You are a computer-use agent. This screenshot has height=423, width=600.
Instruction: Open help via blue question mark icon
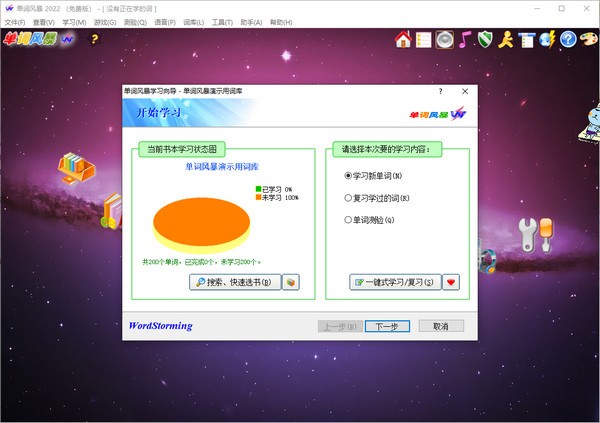click(x=568, y=39)
